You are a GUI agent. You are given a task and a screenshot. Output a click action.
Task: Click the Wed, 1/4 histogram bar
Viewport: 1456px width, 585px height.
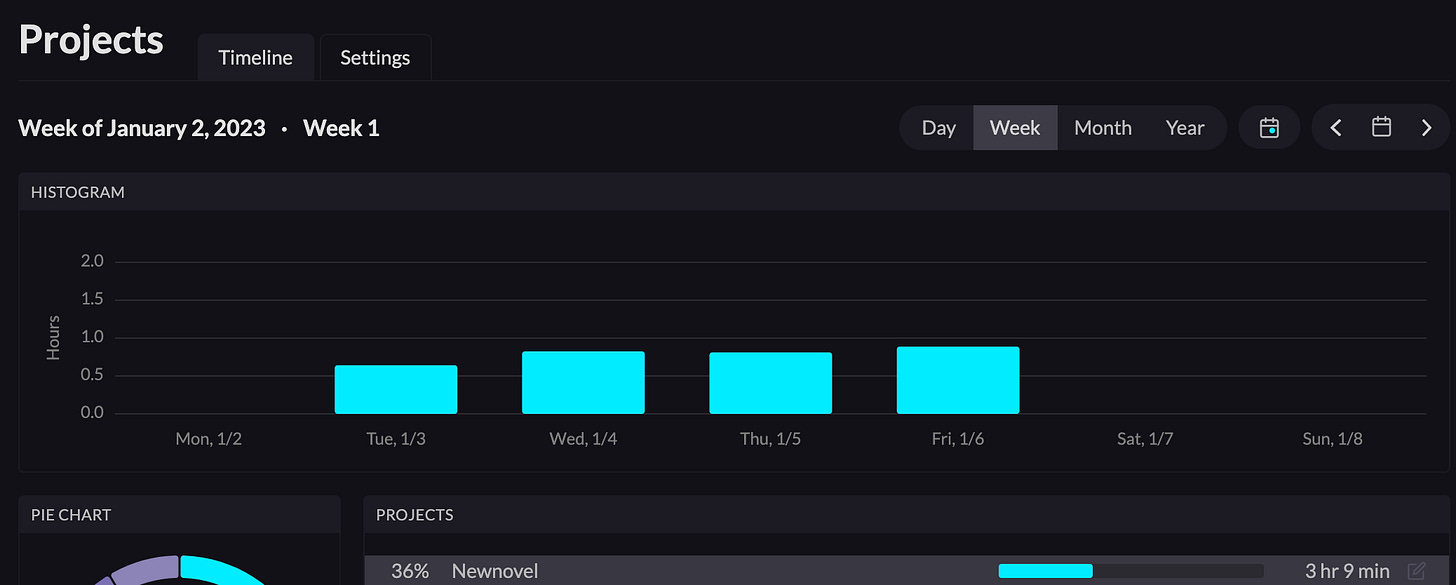point(583,382)
